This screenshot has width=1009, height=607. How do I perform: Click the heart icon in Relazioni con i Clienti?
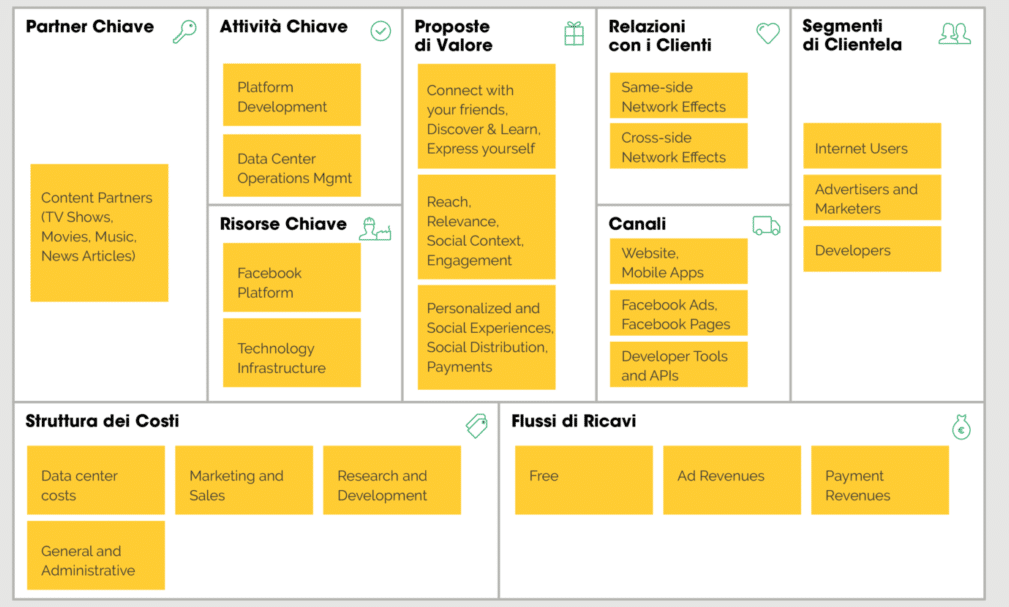pyautogui.click(x=768, y=33)
